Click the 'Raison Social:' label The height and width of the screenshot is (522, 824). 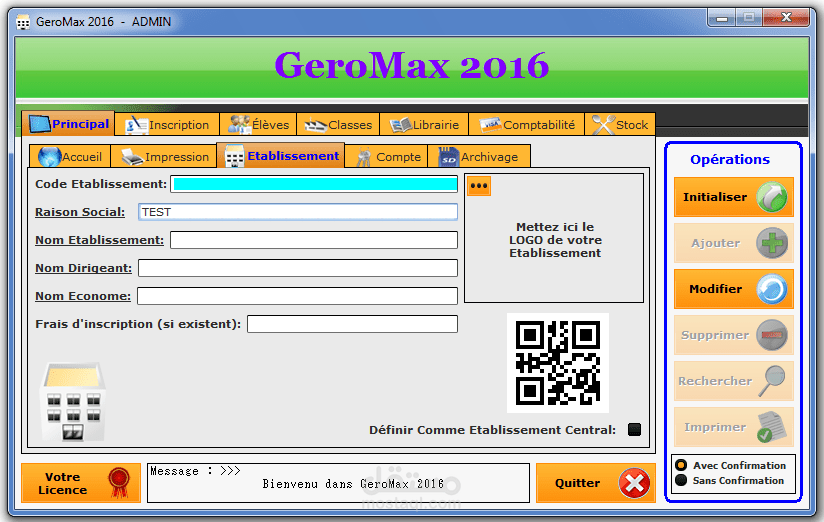[80, 212]
